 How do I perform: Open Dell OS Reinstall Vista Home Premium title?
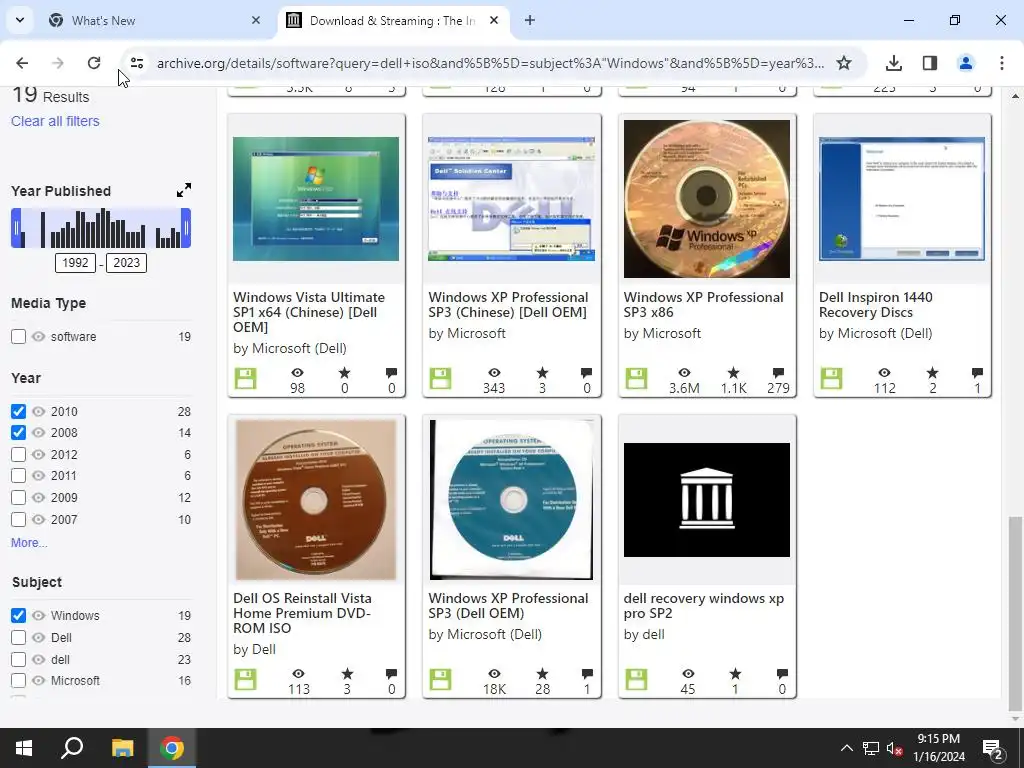pyautogui.click(x=302, y=613)
